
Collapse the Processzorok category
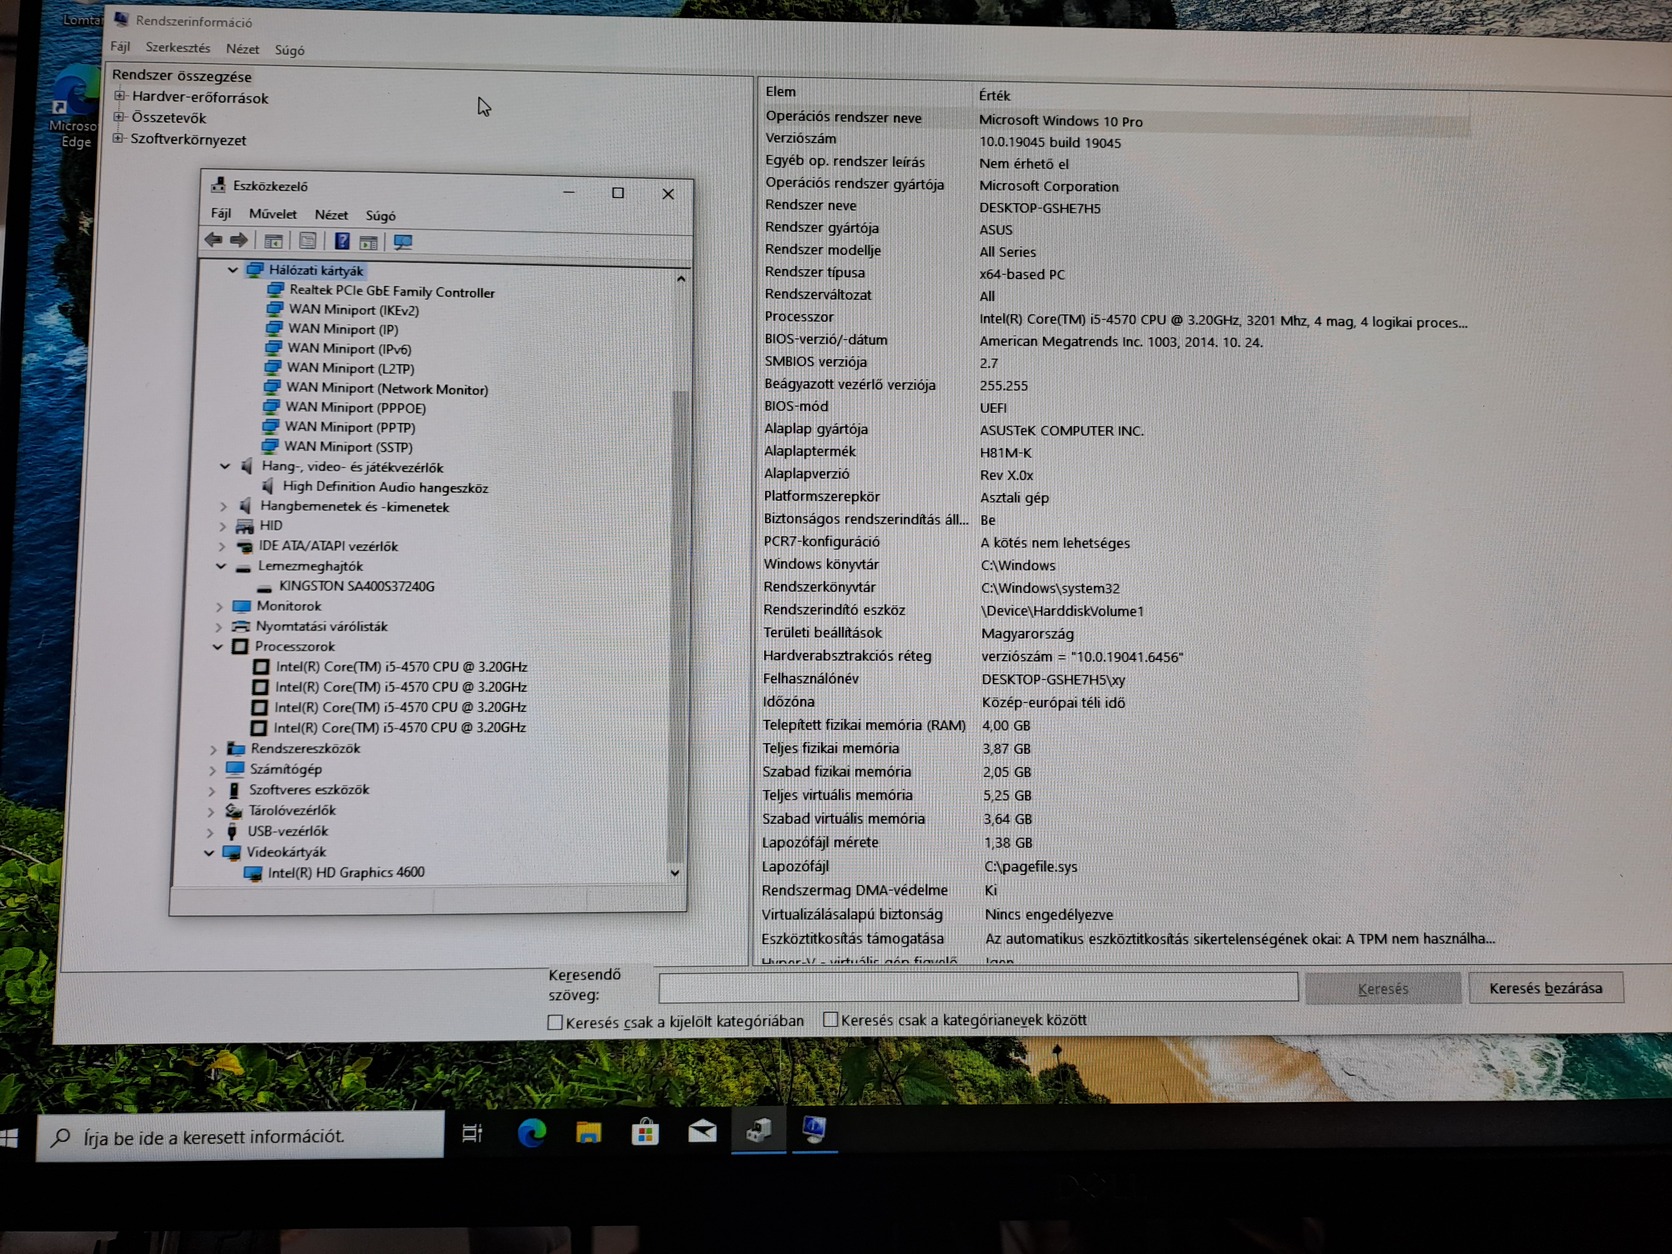click(217, 647)
